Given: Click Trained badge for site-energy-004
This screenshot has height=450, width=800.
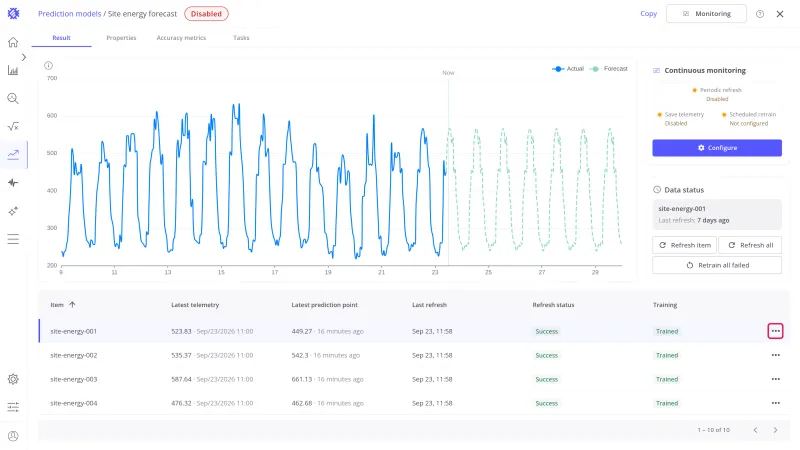Looking at the screenshot, I should point(667,403).
